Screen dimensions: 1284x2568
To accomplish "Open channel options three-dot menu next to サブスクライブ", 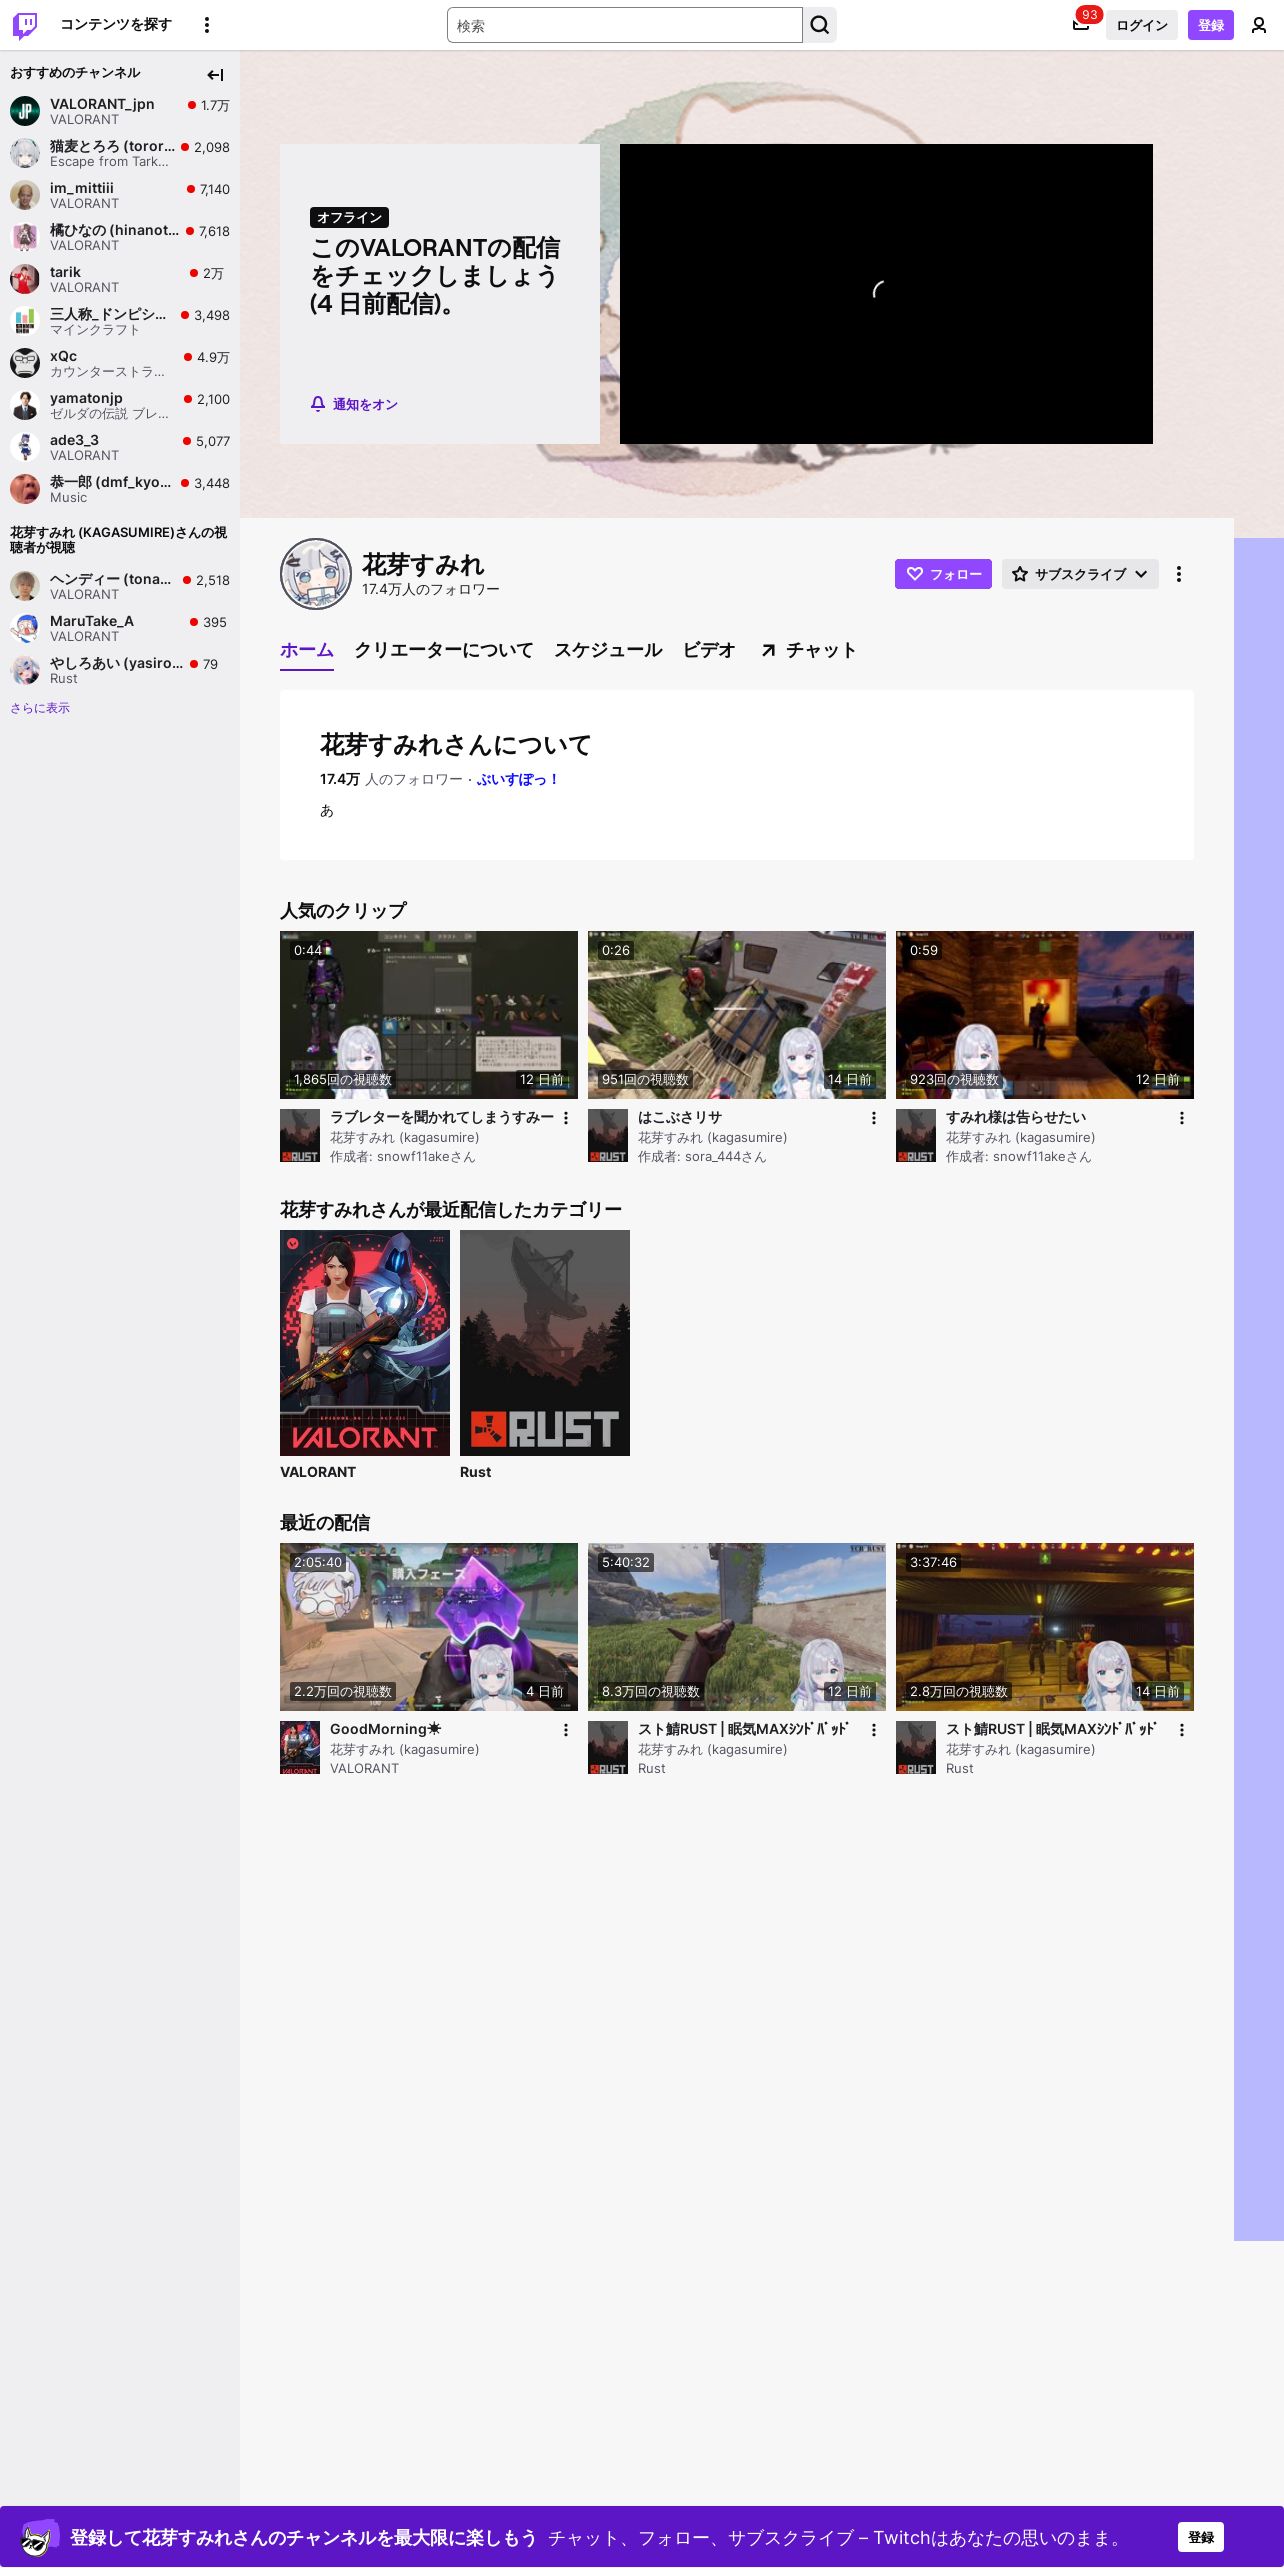I will tap(1179, 574).
